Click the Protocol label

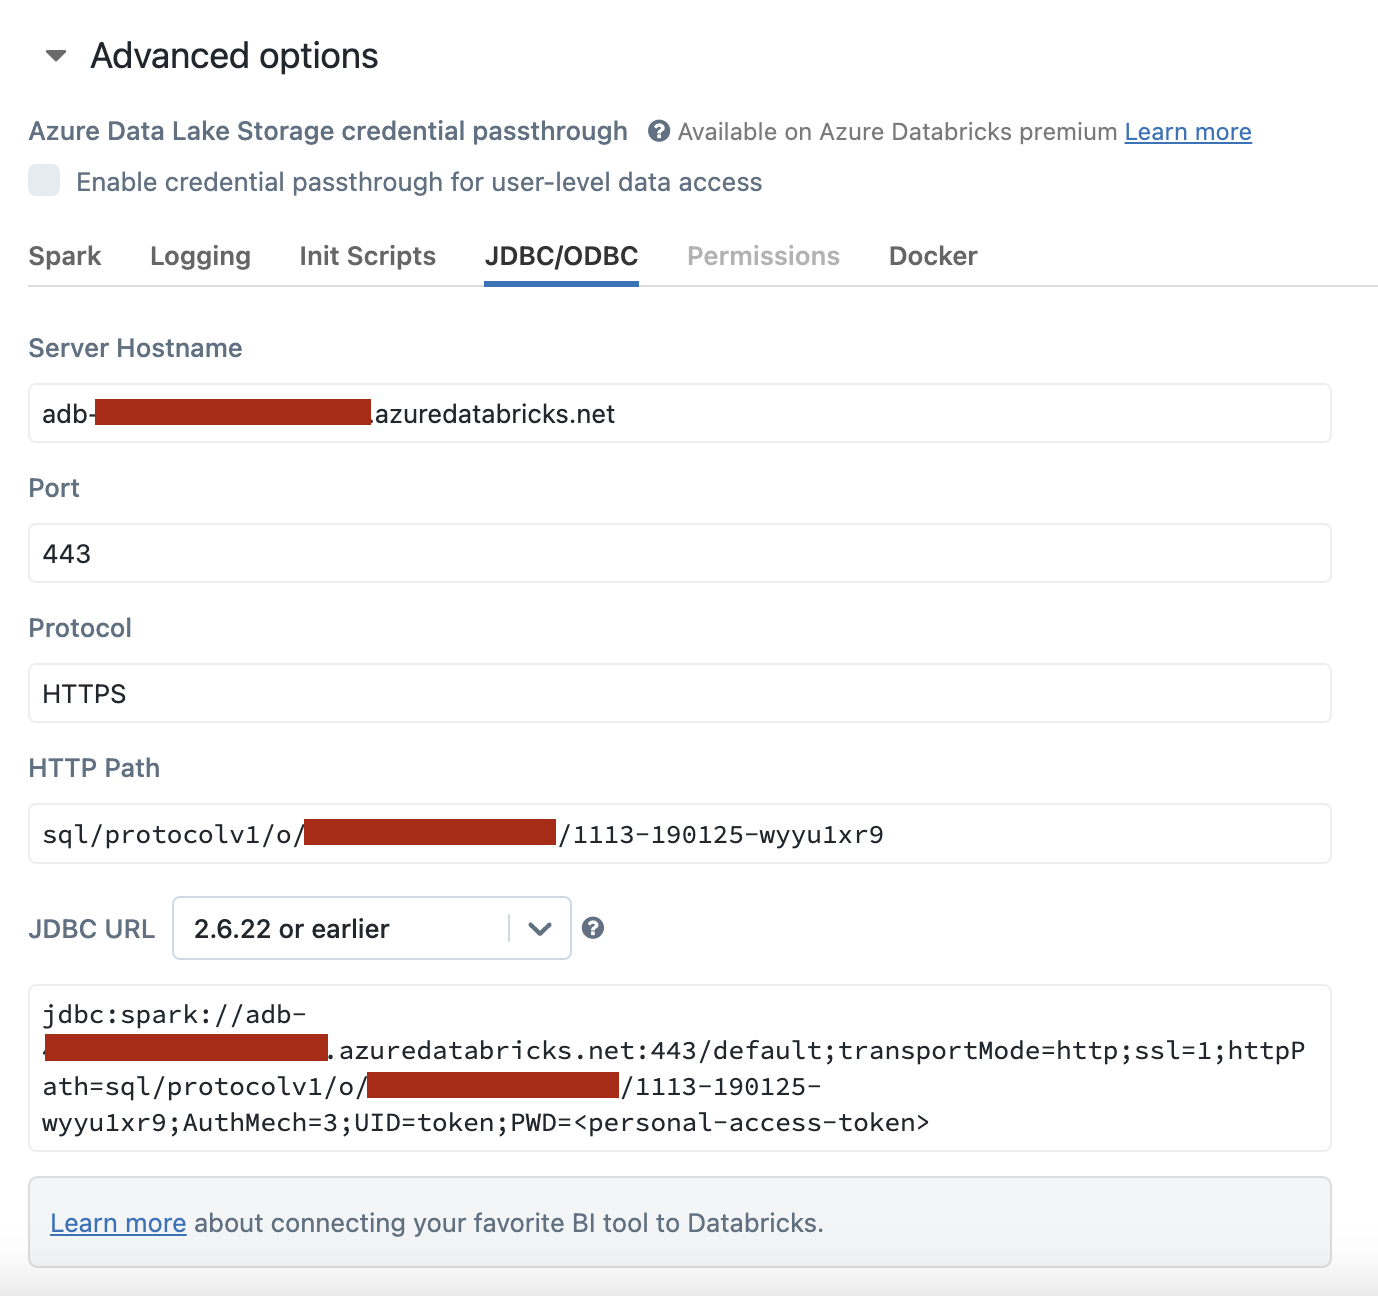(80, 628)
